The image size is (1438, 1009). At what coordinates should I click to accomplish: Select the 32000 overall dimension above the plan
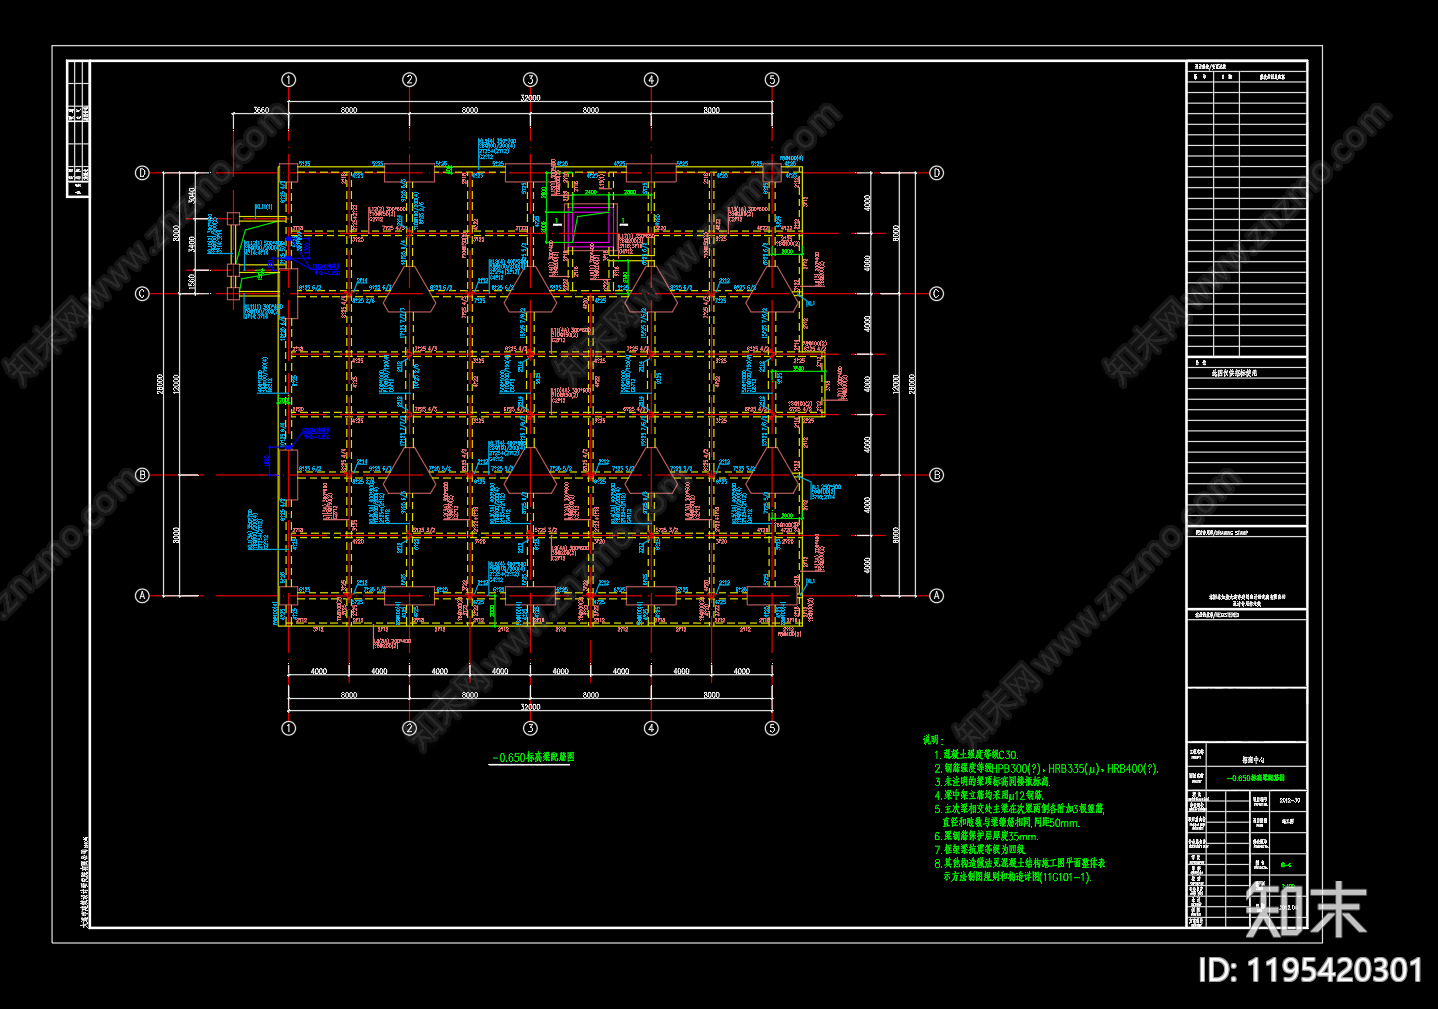[x=530, y=98]
